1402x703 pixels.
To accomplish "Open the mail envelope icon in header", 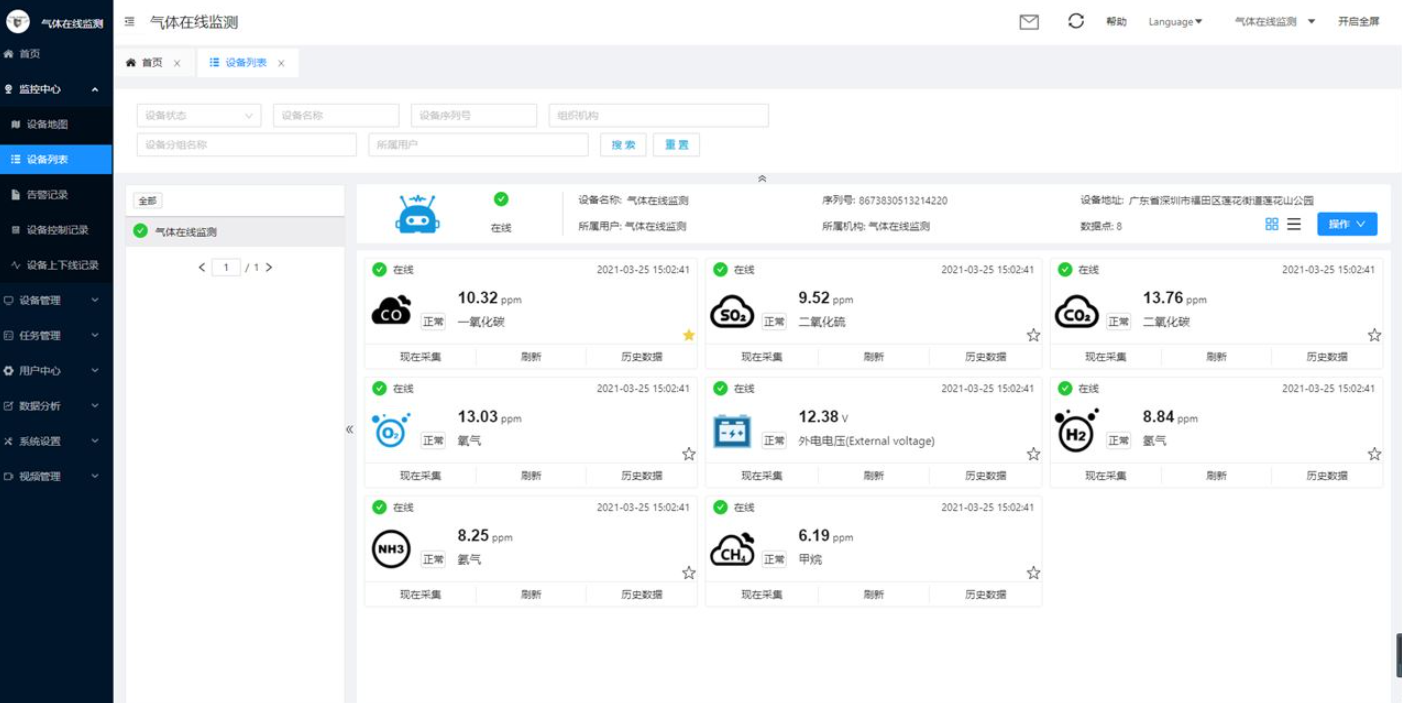I will pos(1029,22).
